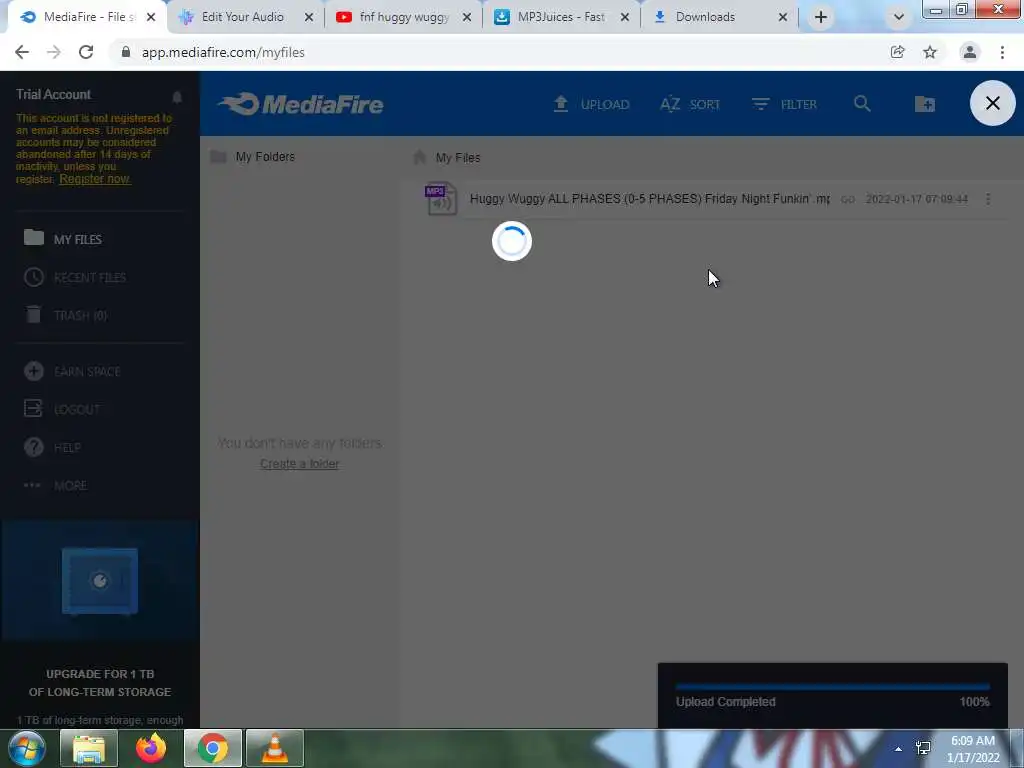Close the MP3Juices tab
This screenshot has height=768, width=1024.
(x=625, y=18)
